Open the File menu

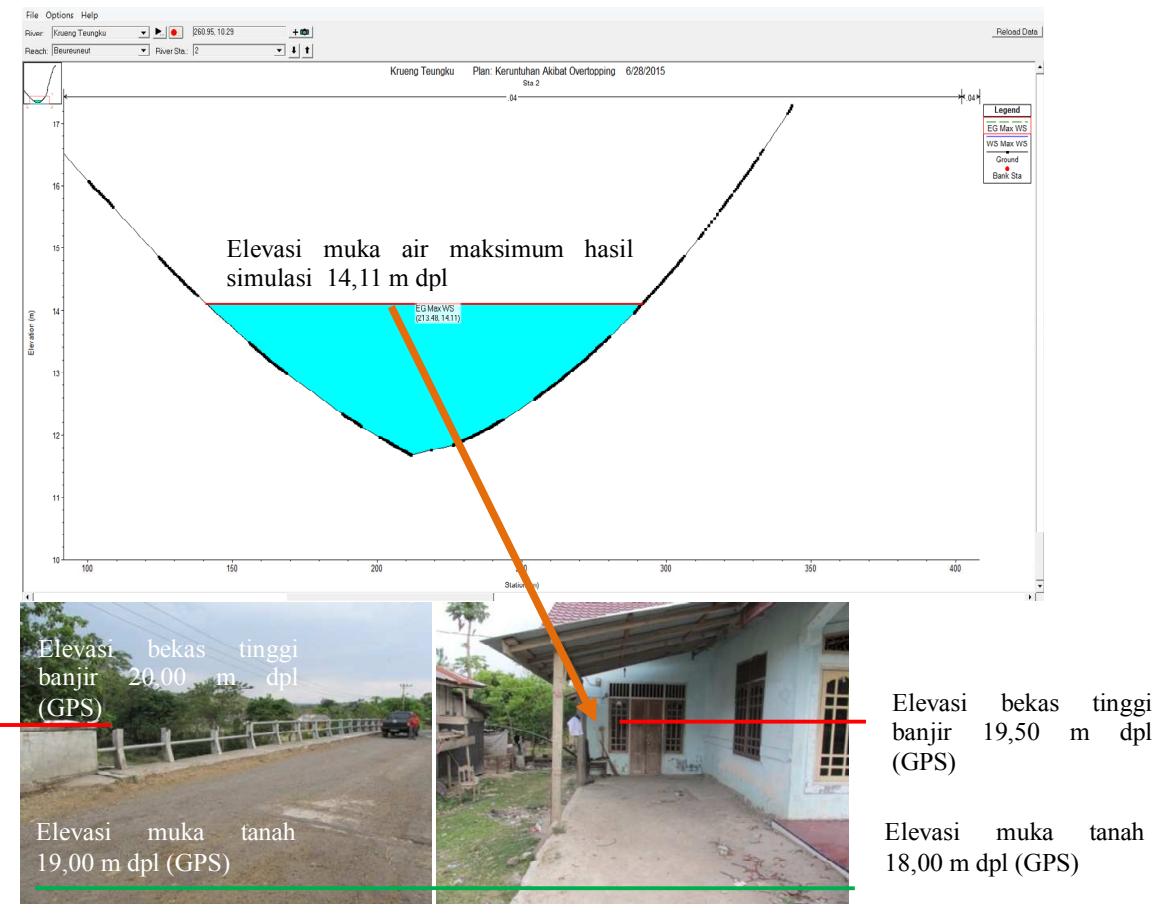(32, 15)
